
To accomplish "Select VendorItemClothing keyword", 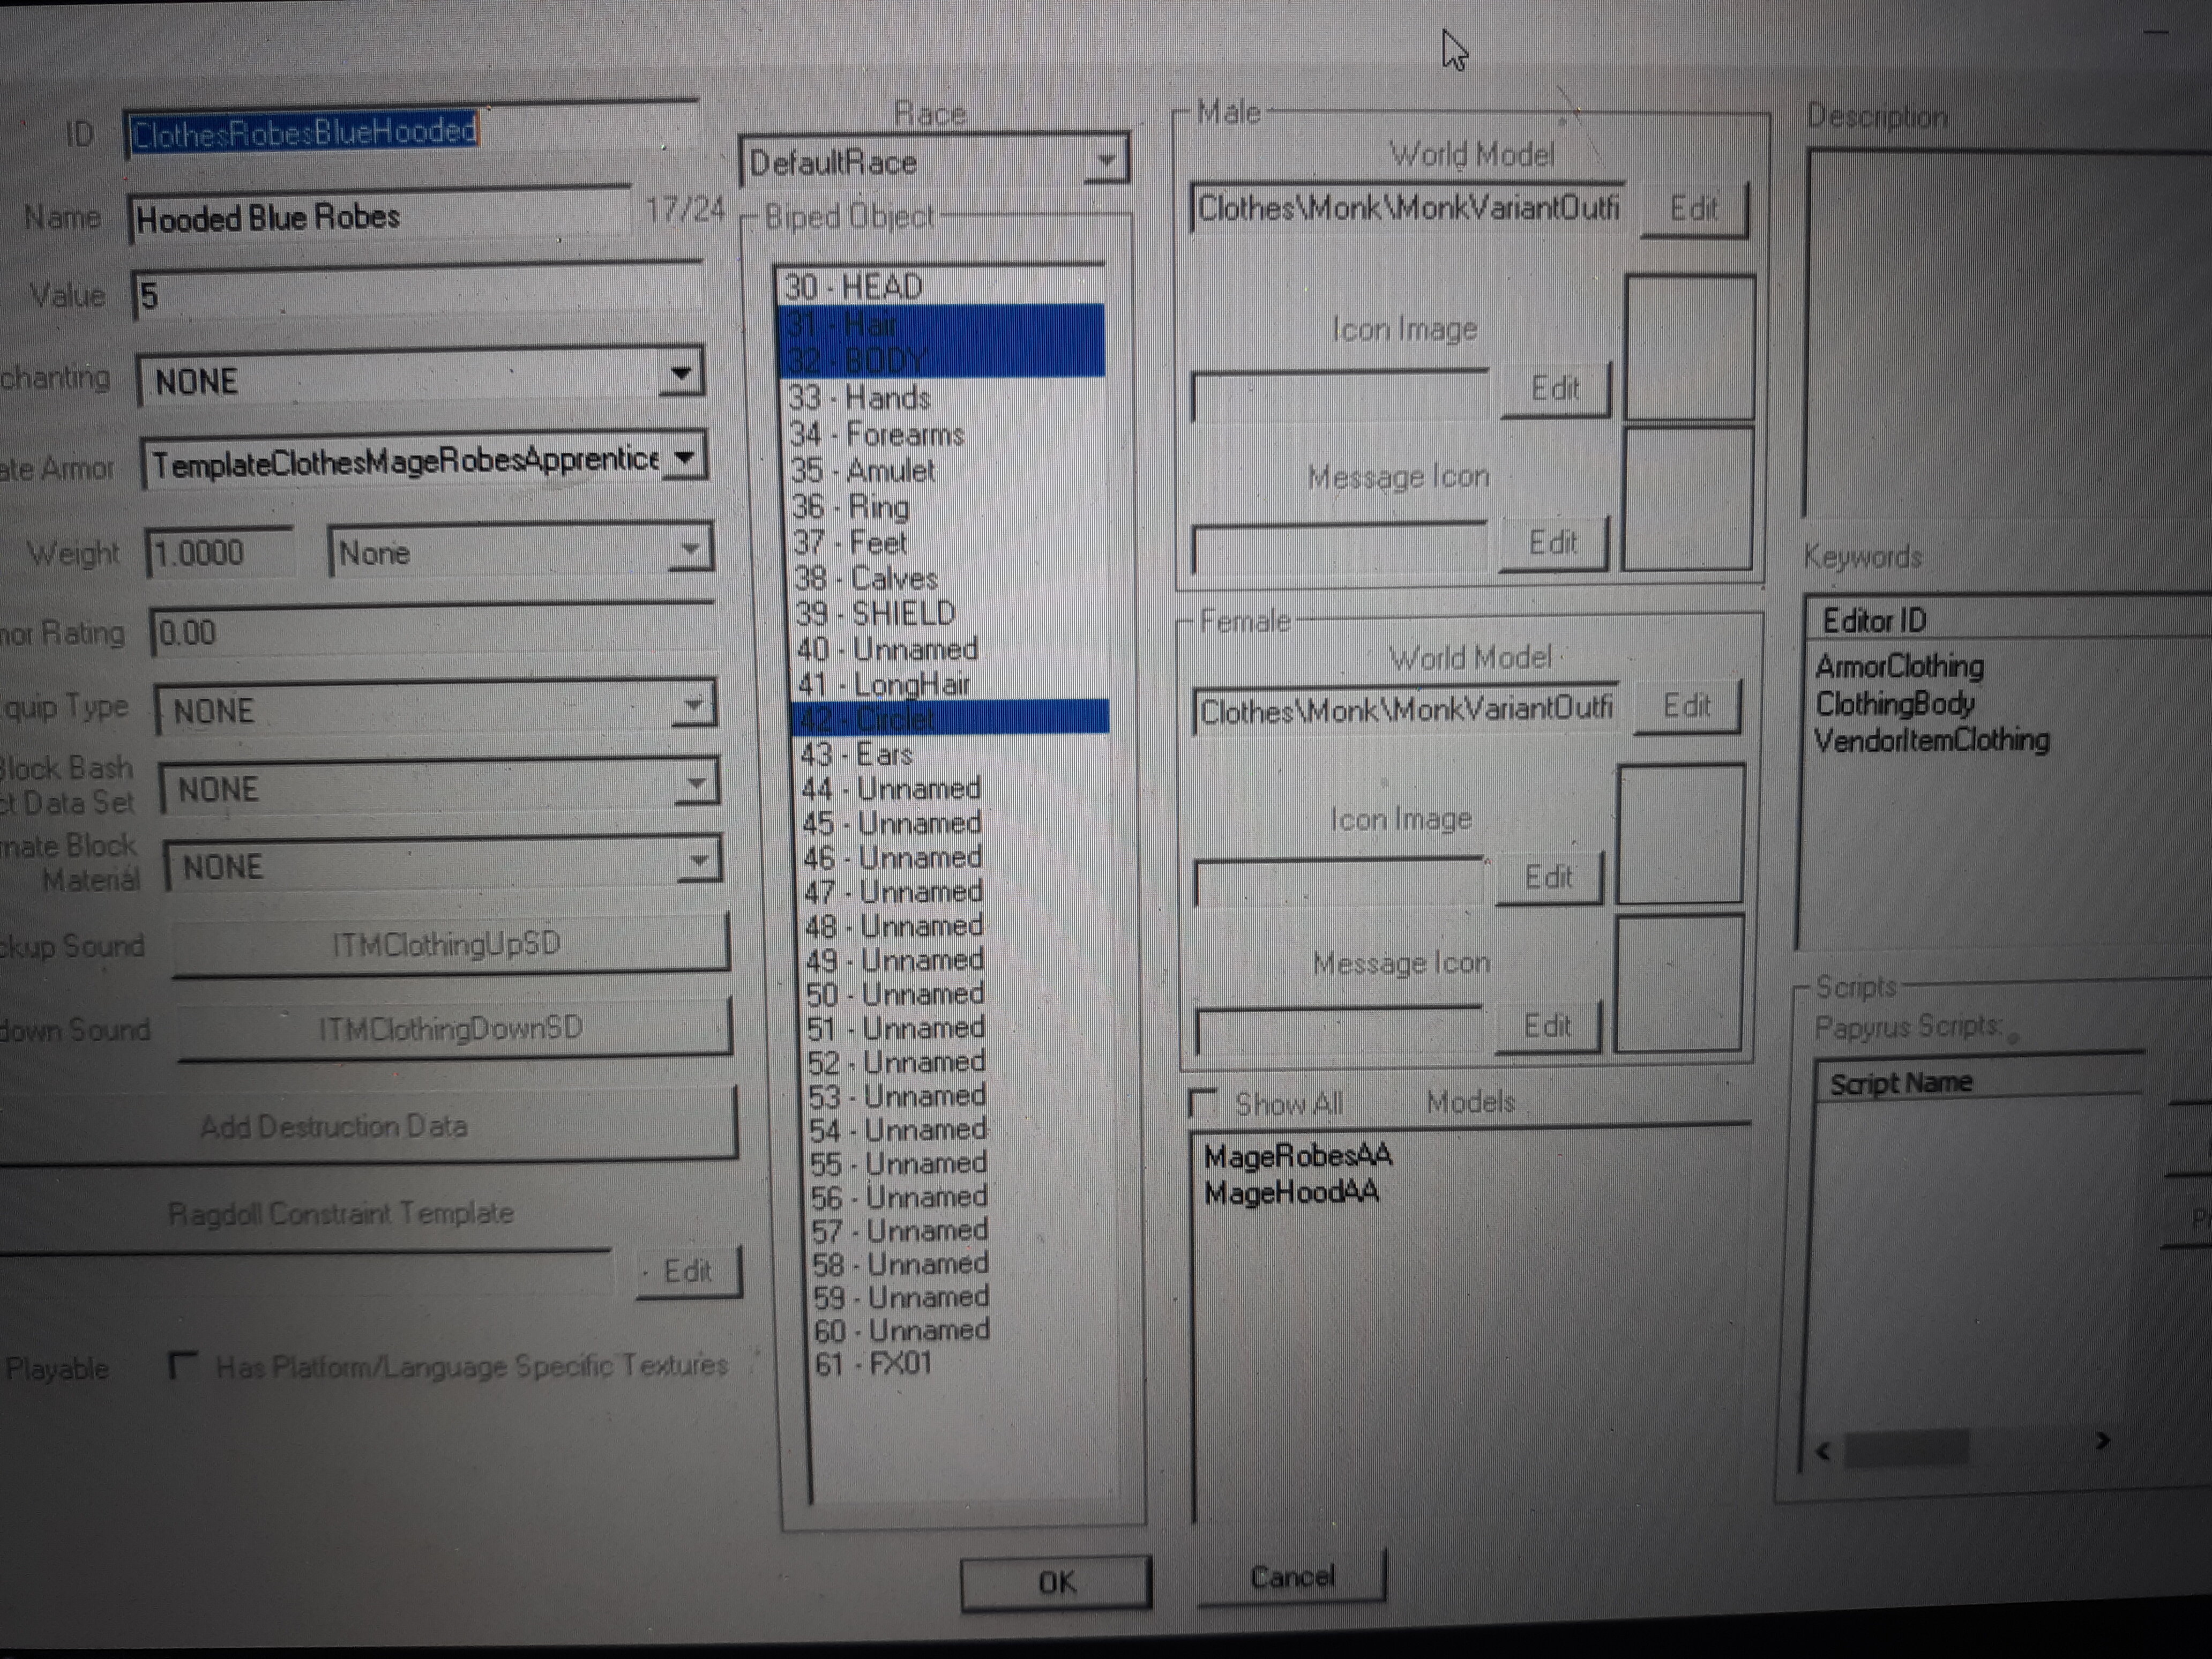I will click(1932, 740).
